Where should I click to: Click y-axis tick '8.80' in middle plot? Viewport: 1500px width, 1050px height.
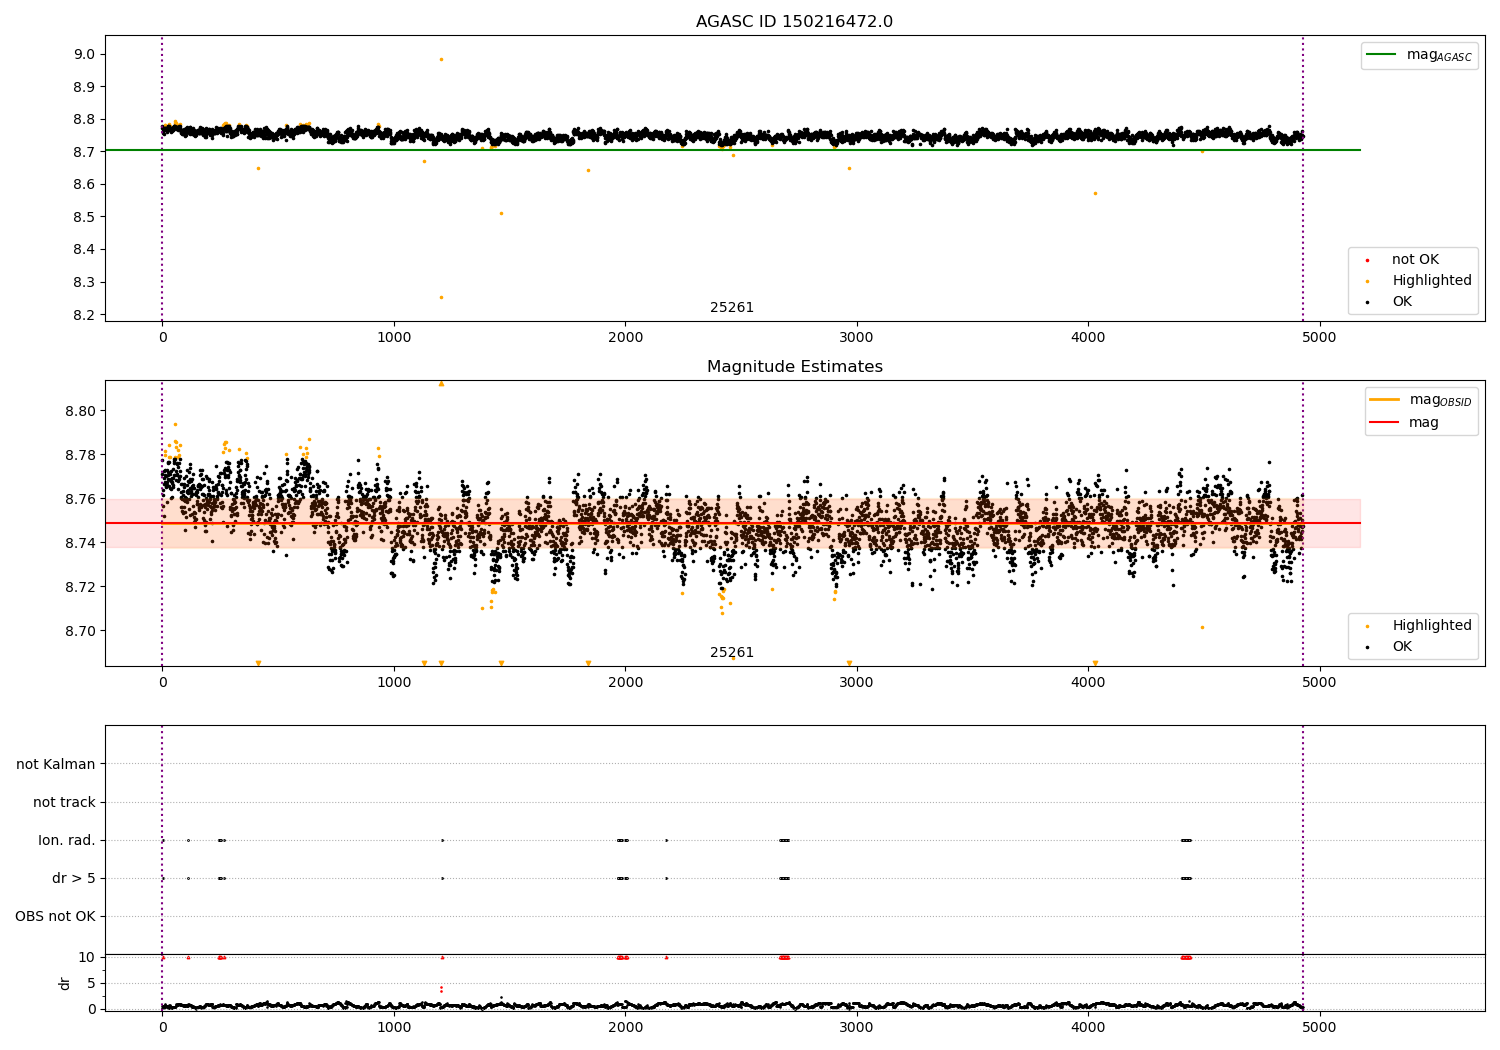coord(82,411)
